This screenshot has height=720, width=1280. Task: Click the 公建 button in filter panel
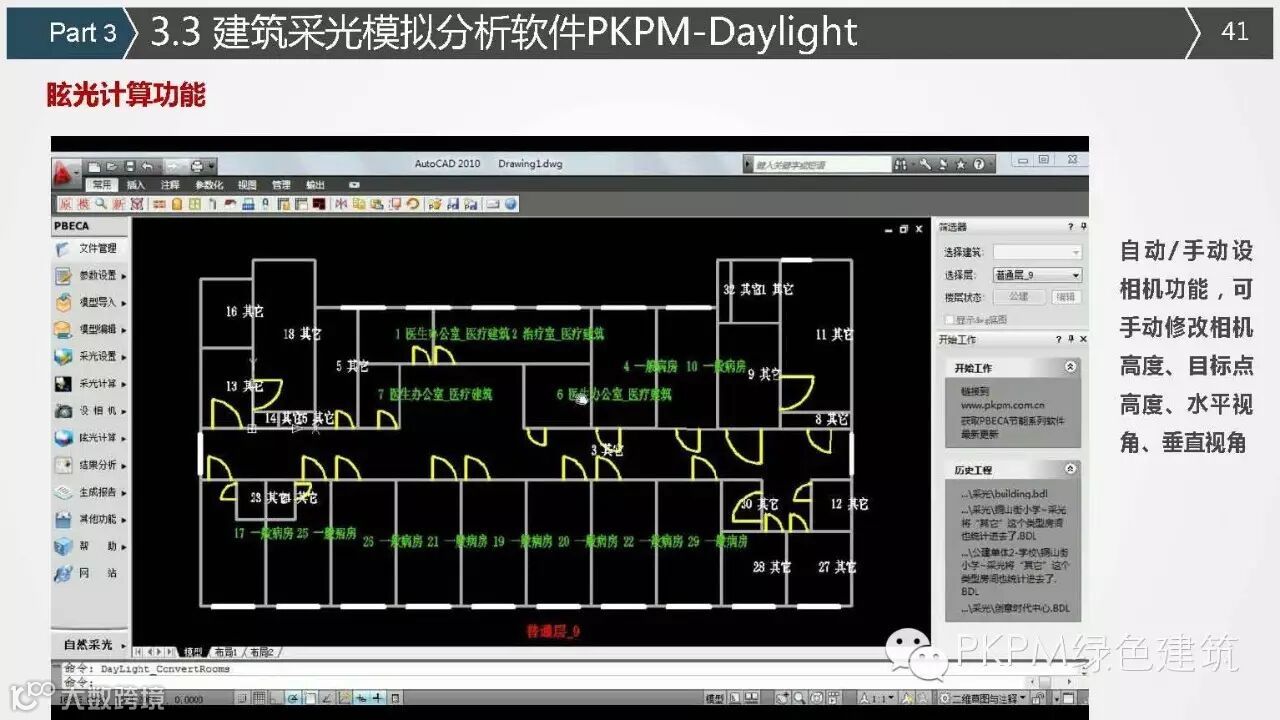point(1019,297)
